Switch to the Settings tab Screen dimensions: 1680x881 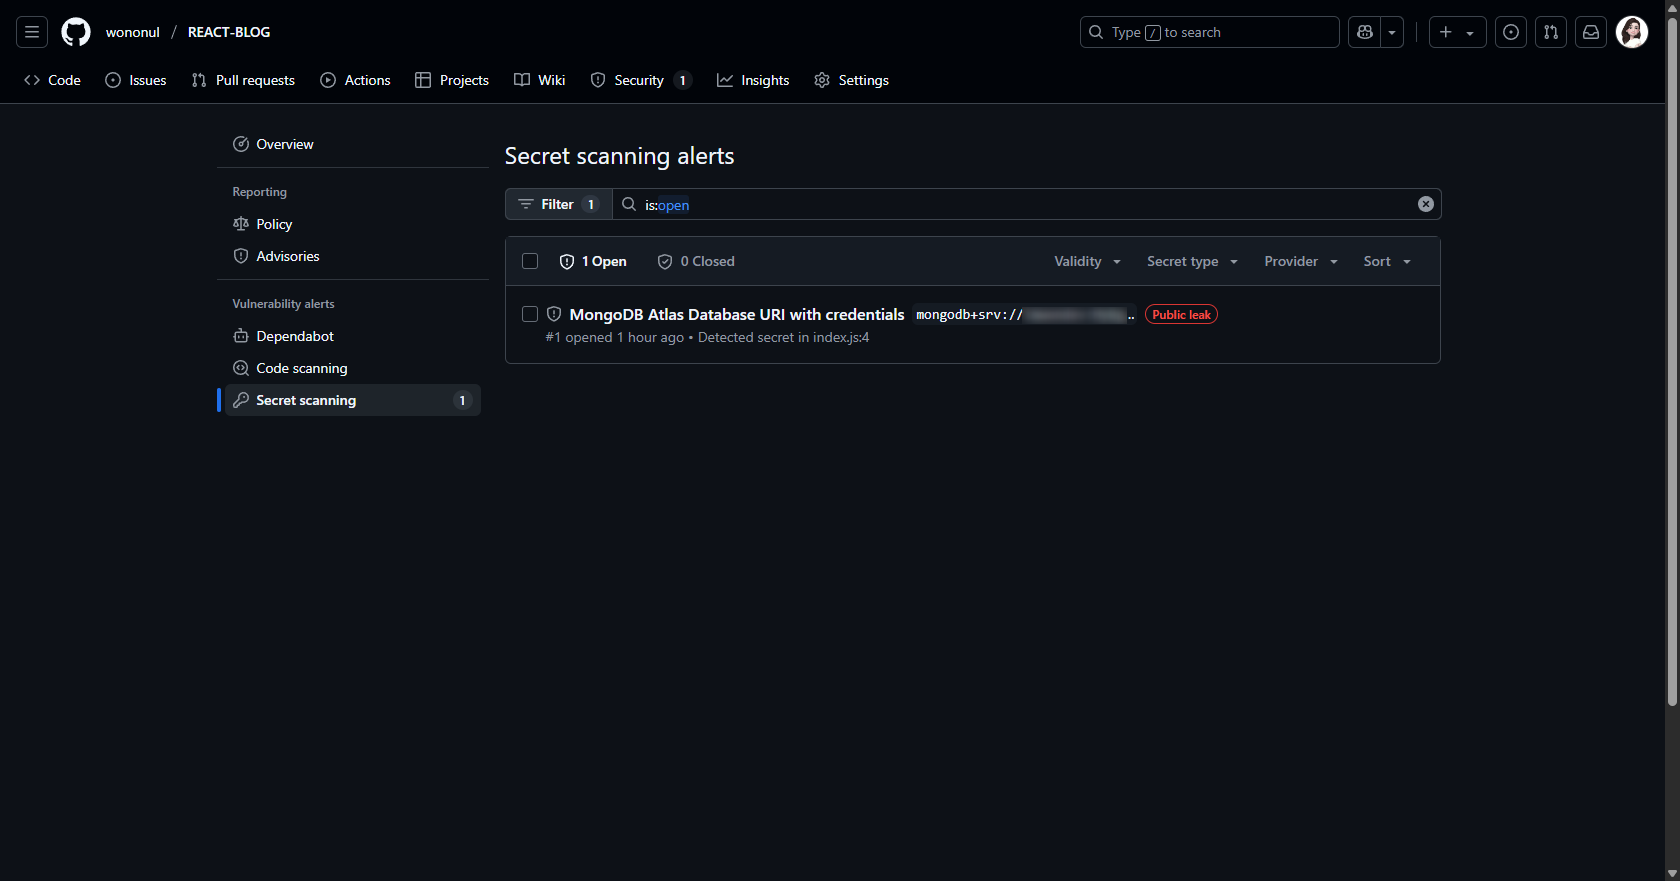[852, 80]
